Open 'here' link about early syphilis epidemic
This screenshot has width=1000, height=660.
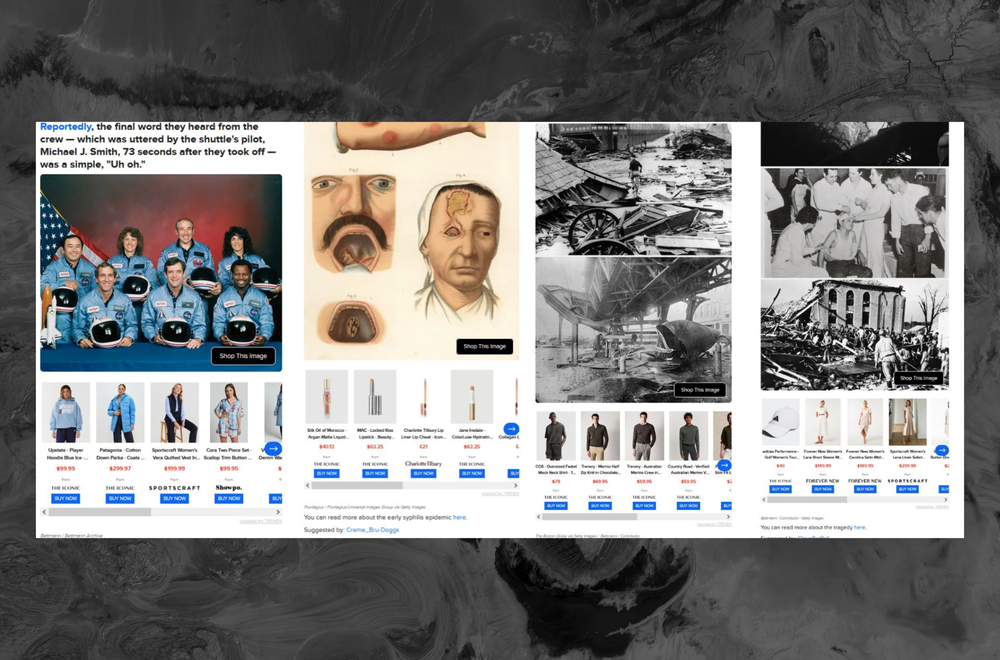pos(459,517)
